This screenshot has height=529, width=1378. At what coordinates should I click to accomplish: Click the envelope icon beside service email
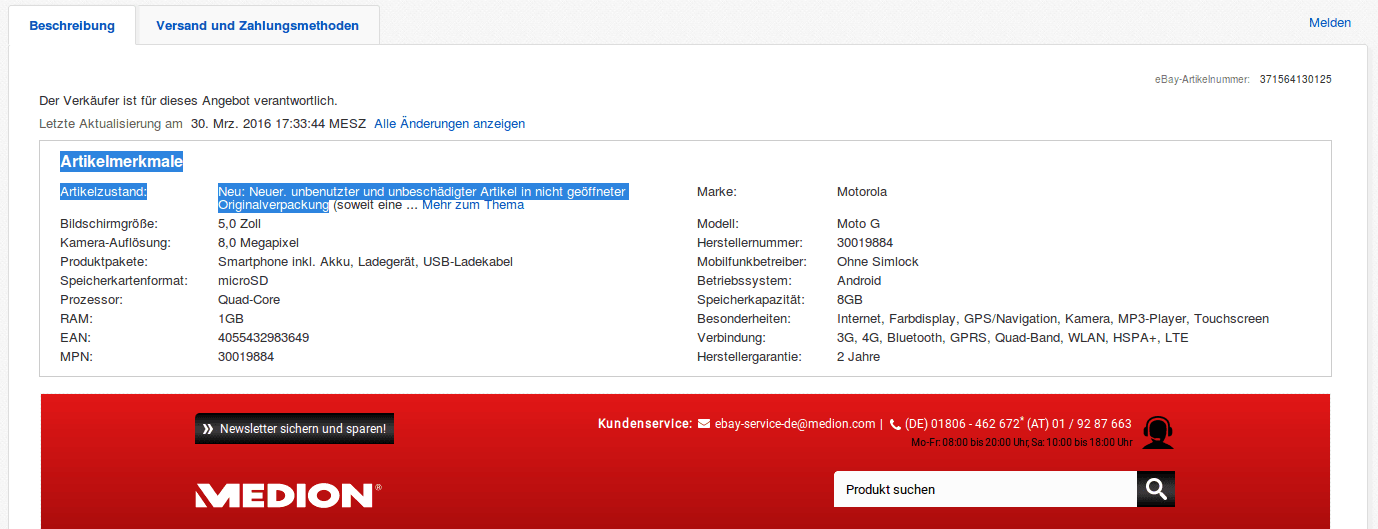pyautogui.click(x=704, y=424)
